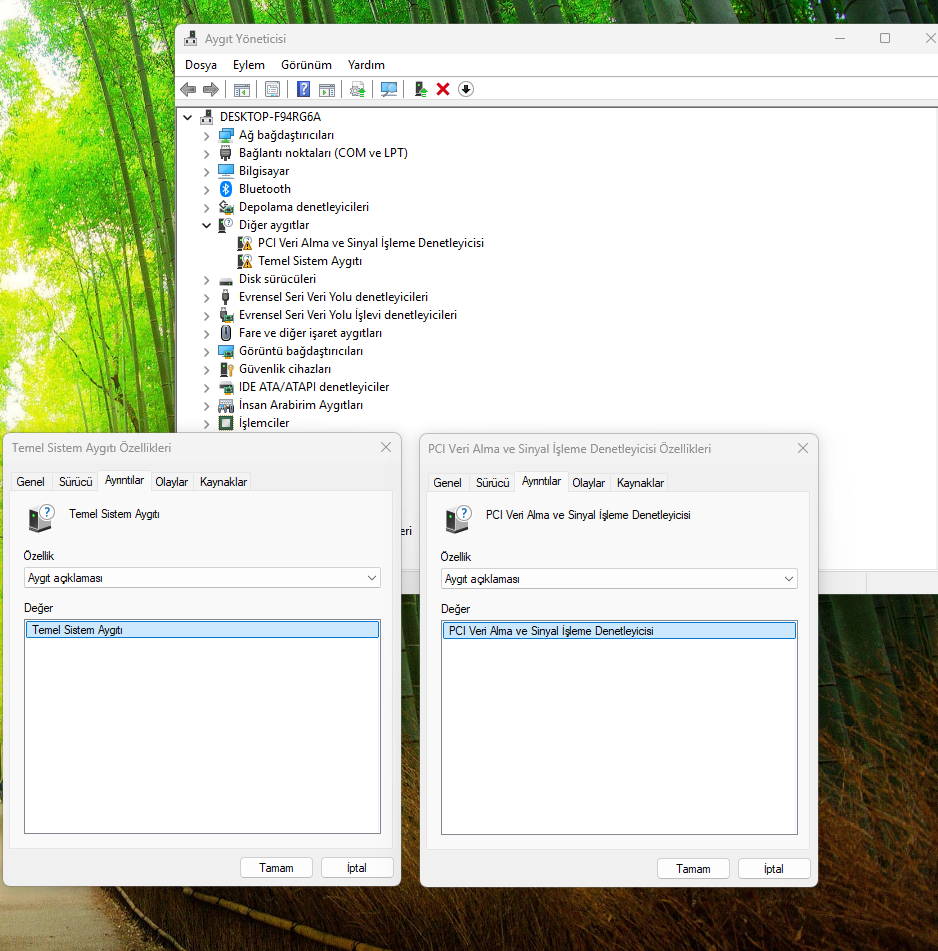Collapse the DESKTOP-F94RG6A root node
Viewport: 938px width, 951px height.
[x=188, y=117]
